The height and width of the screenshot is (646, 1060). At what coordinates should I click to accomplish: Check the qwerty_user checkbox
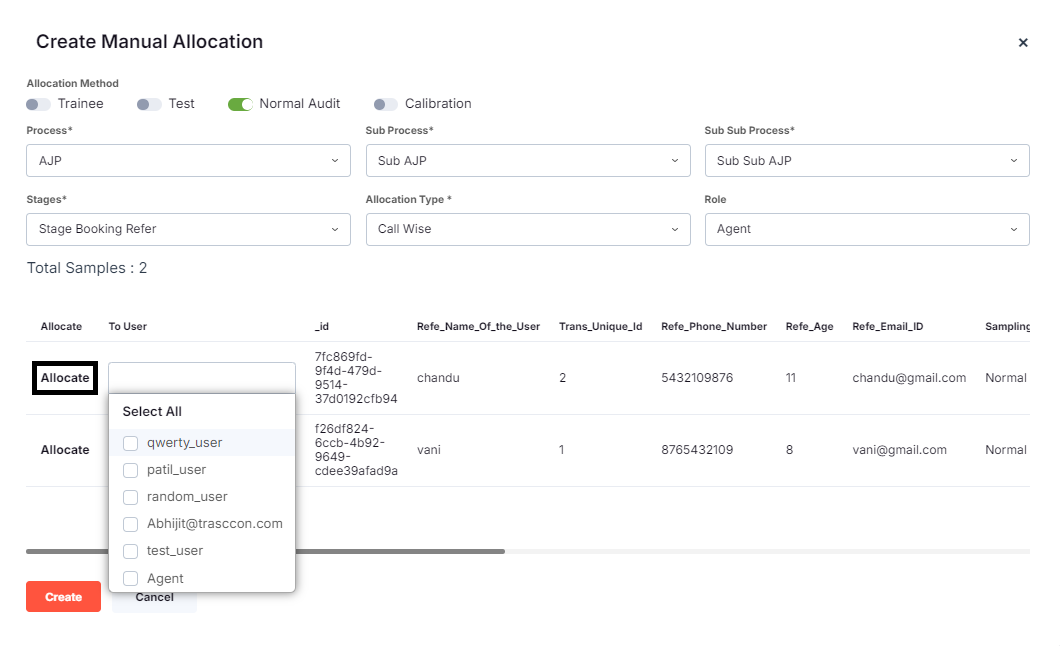[x=130, y=442]
